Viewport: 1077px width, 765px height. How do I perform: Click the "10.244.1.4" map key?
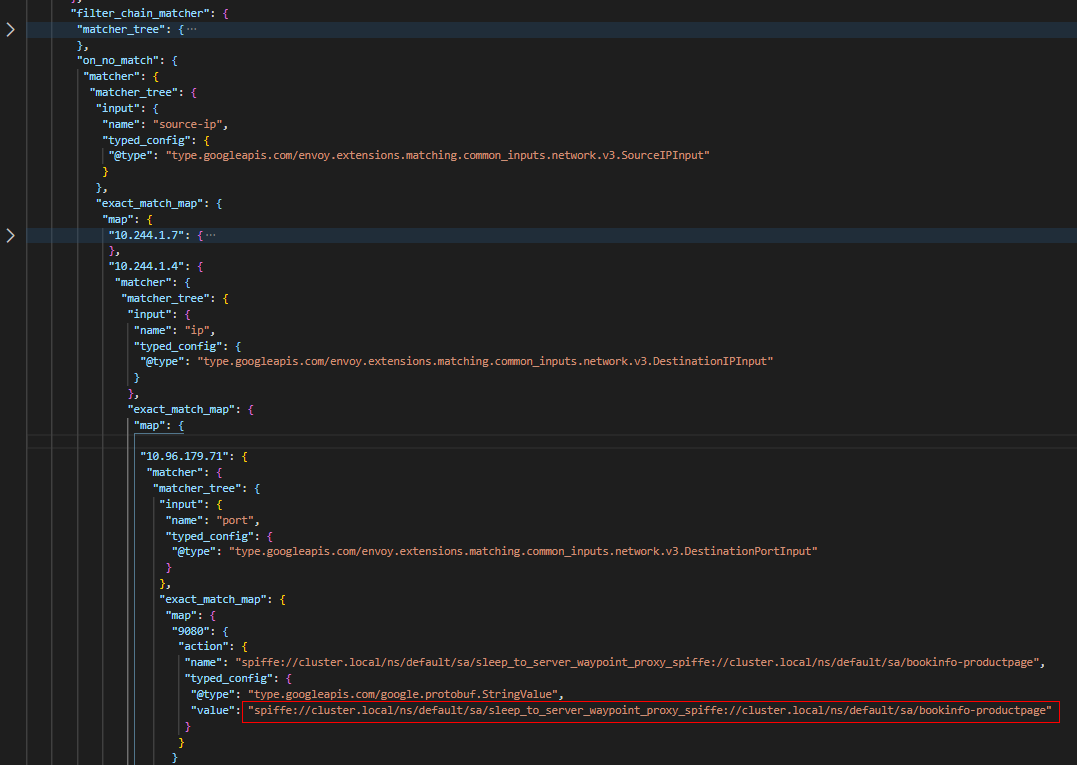click(149, 266)
